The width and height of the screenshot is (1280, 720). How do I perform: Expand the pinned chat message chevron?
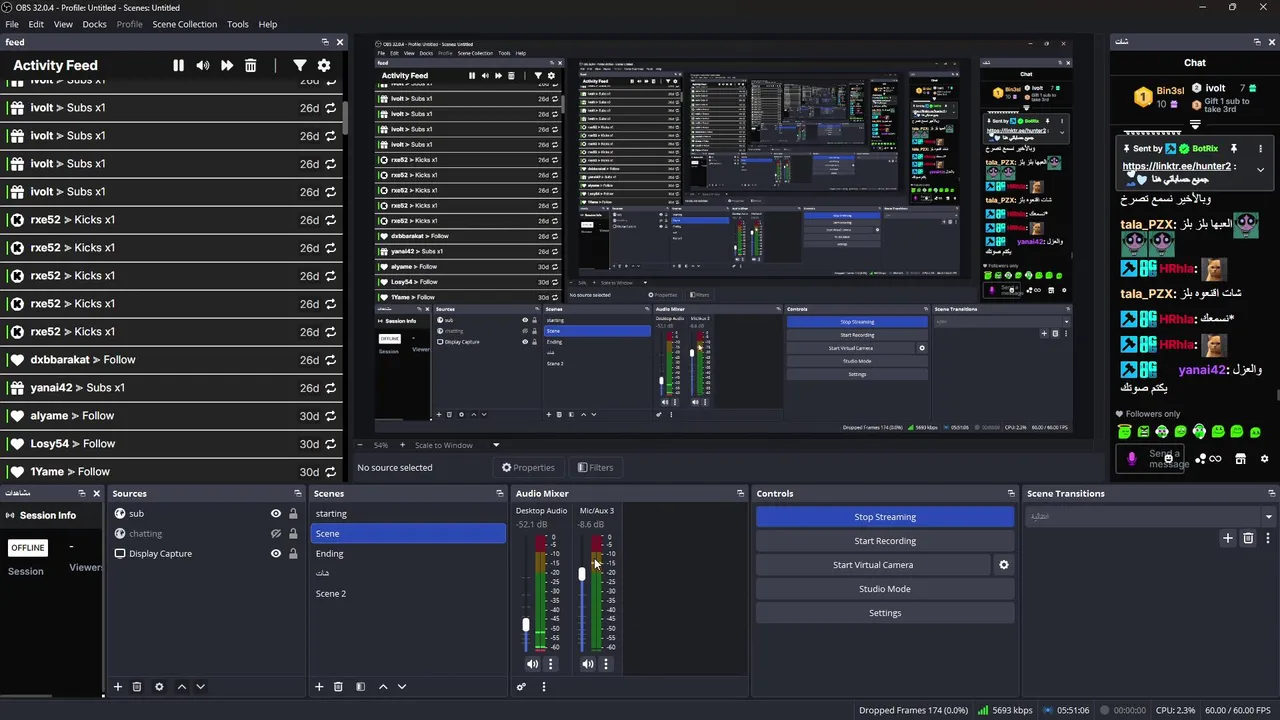[x=1260, y=170]
